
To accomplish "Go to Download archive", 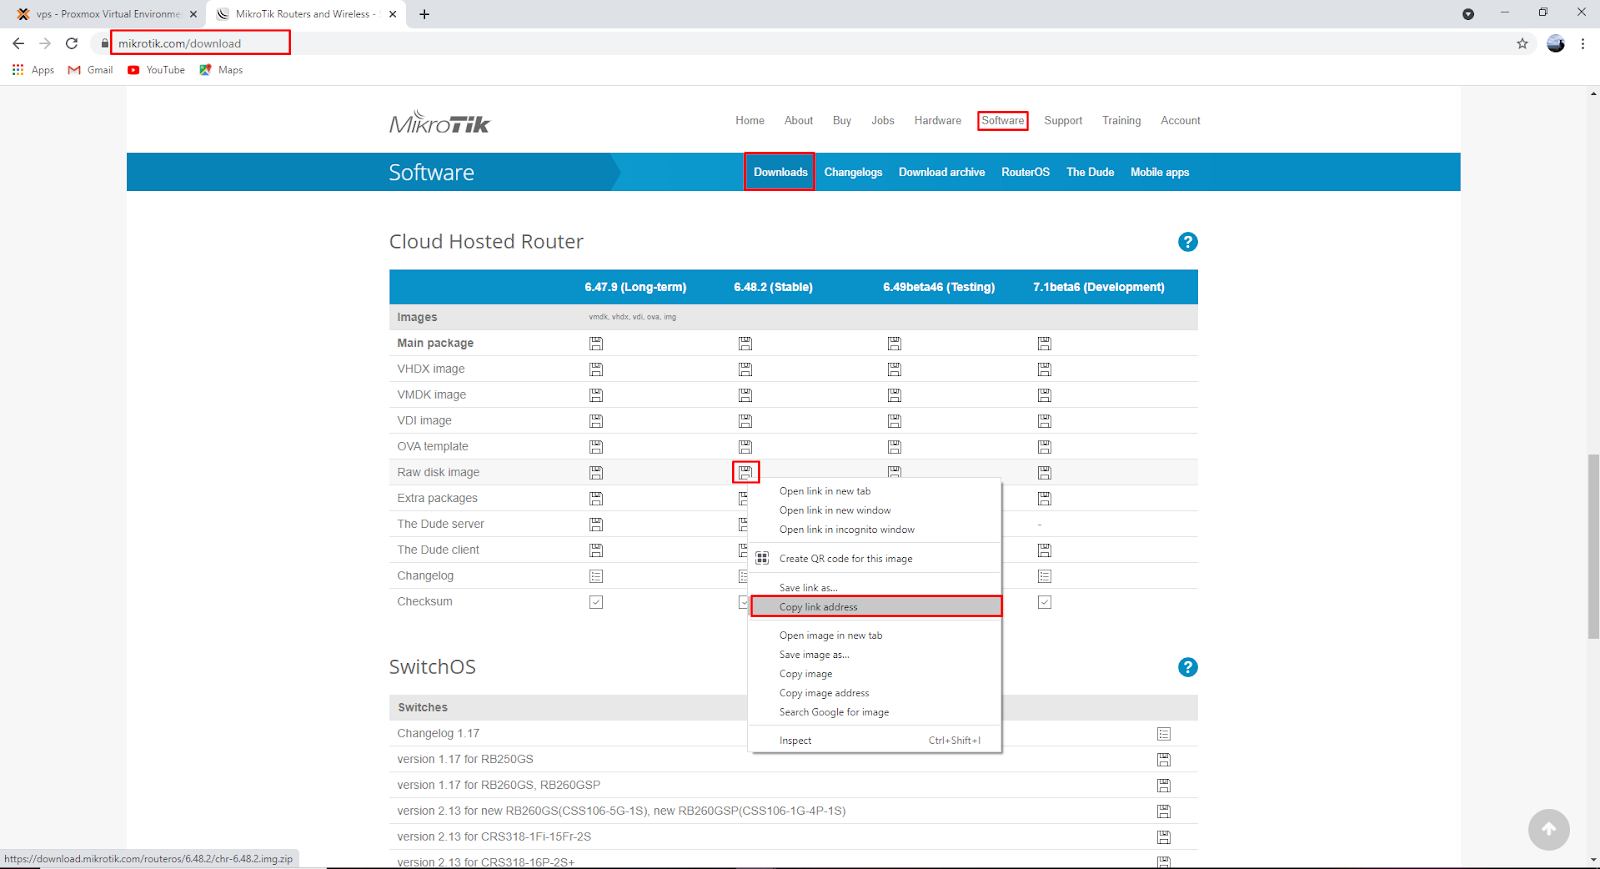I will [x=942, y=172].
